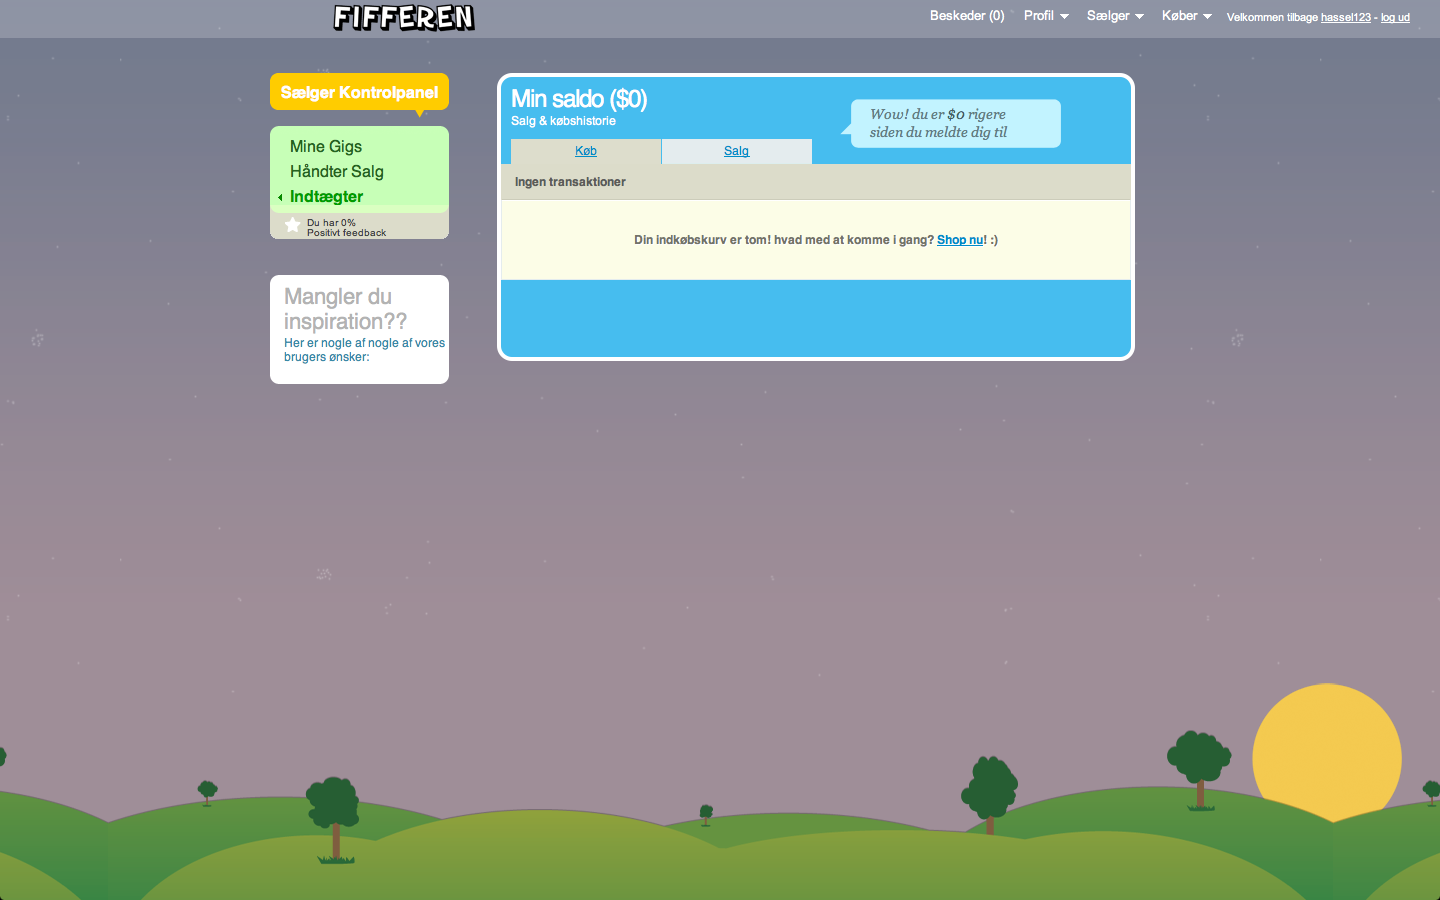Select the Sælger Kontrolpanel header button
The width and height of the screenshot is (1440, 900).
(359, 92)
